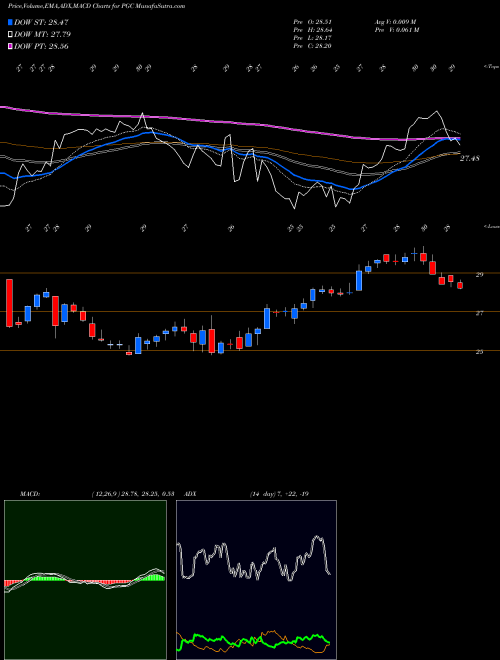Click the 'Pre O: 28.51' open value
Image resolution: width=500 pixels, height=660 pixels.
[312, 22]
